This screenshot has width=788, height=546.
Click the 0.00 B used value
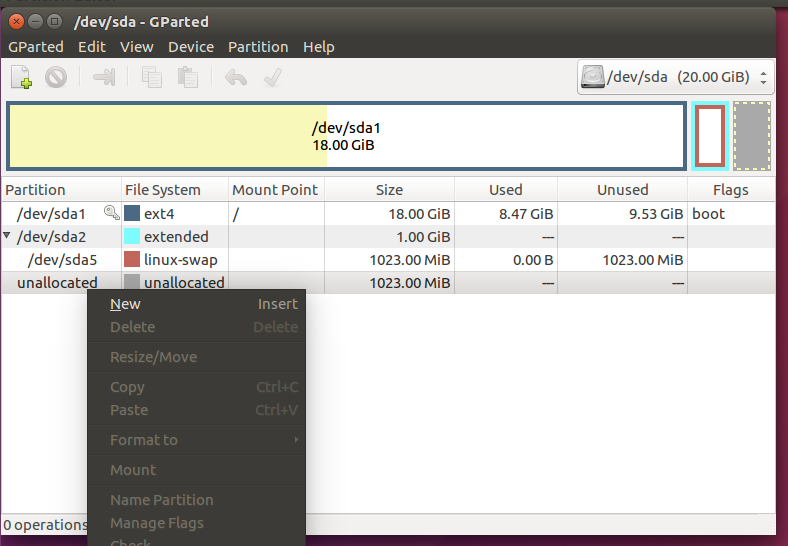pyautogui.click(x=533, y=260)
